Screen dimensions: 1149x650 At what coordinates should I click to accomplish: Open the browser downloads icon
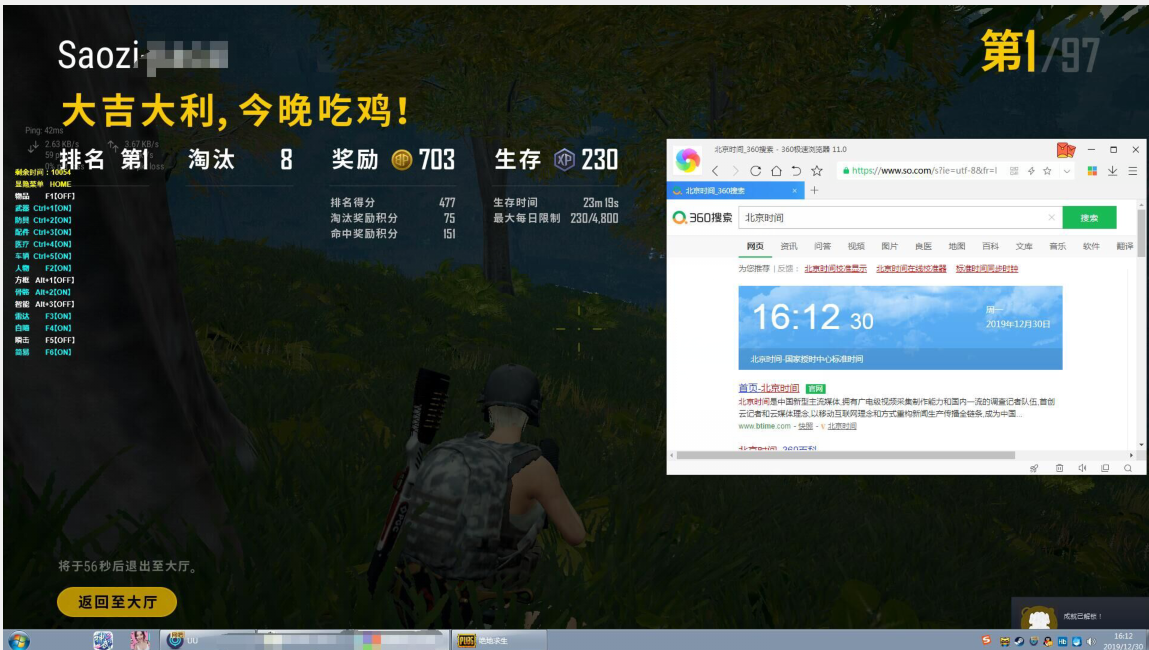click(1112, 171)
